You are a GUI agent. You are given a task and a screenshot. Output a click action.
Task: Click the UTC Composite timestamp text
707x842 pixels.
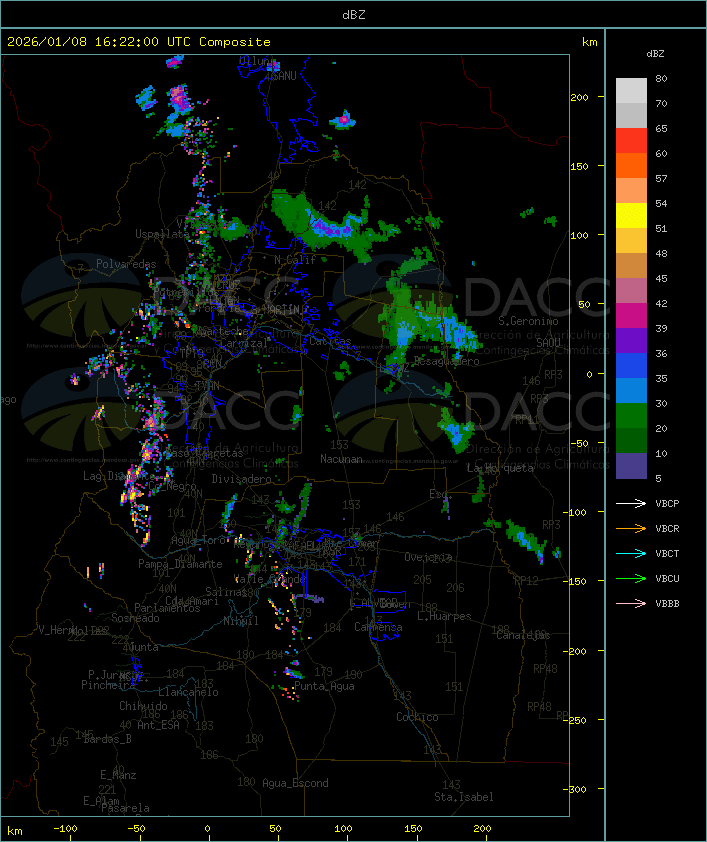pos(139,42)
